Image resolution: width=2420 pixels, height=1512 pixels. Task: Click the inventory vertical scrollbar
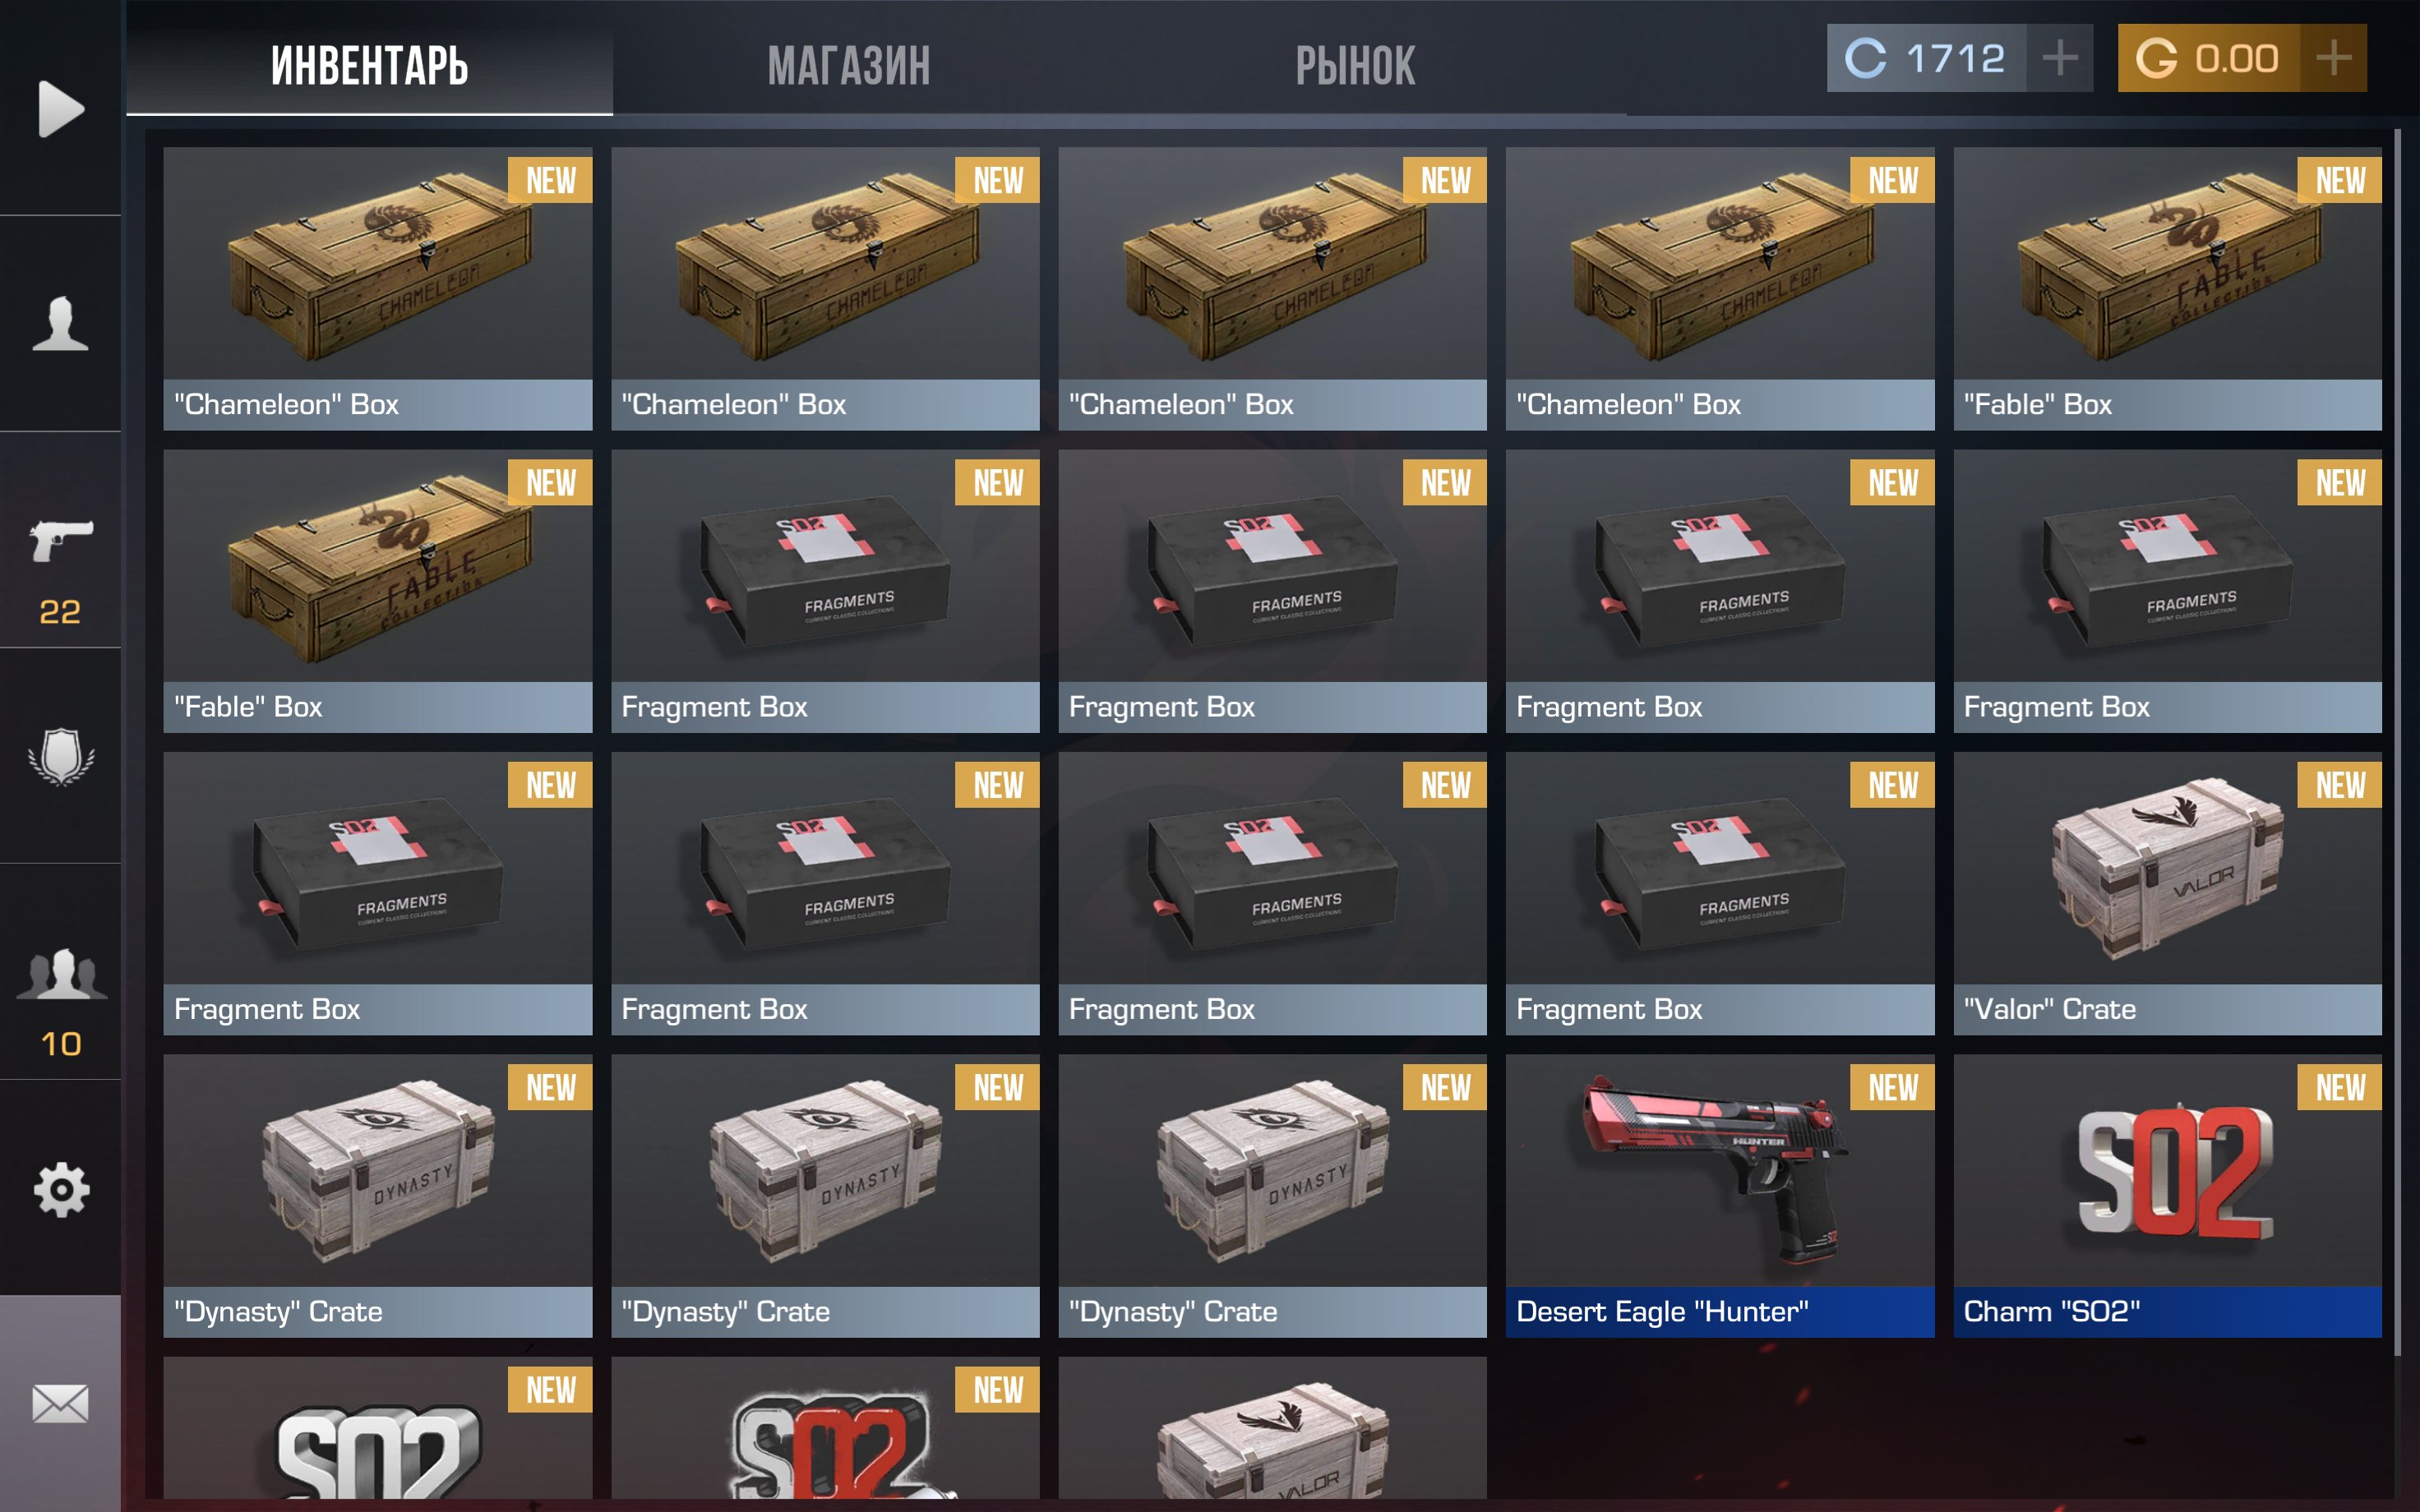click(x=2398, y=743)
